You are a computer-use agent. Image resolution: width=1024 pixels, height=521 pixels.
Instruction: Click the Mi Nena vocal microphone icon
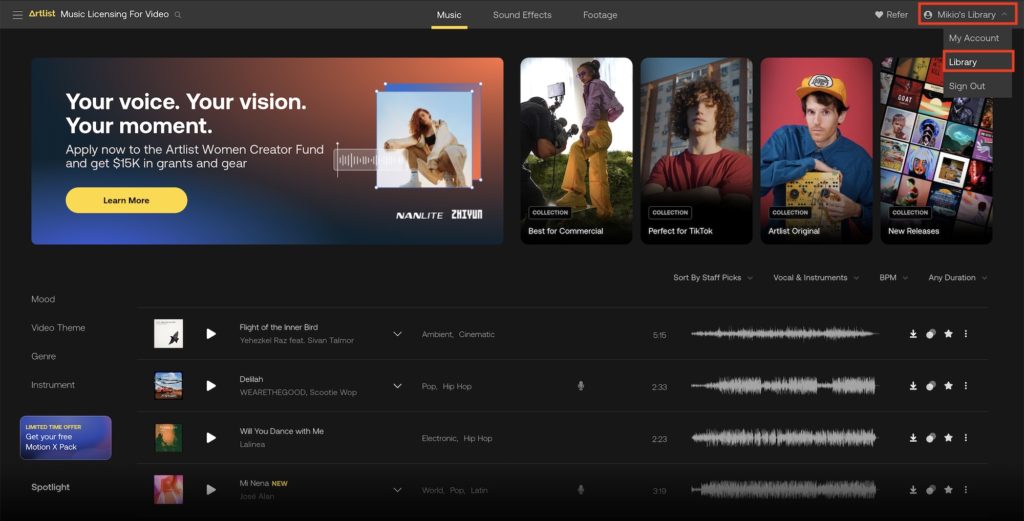point(581,490)
